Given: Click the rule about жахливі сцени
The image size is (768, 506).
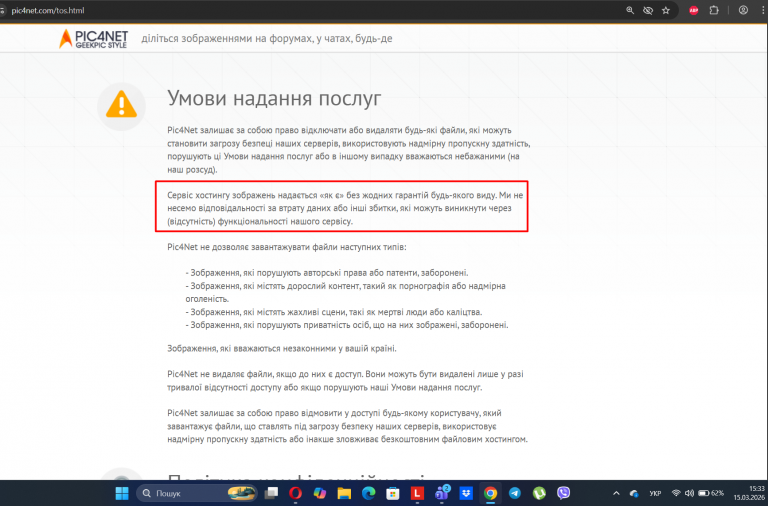Looking at the screenshot, I should (334, 312).
